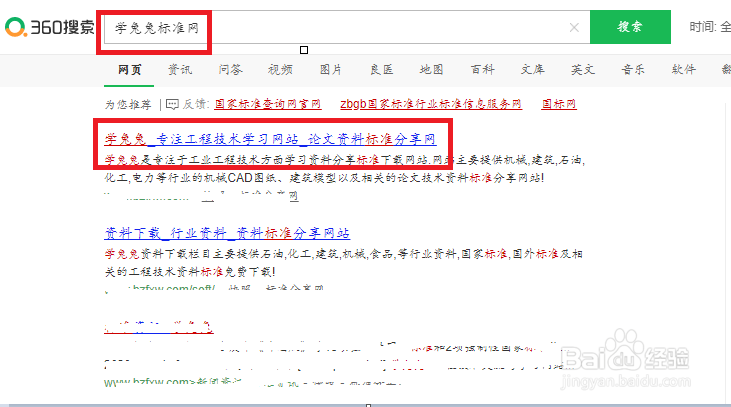This screenshot has height=407, width=731.
Task: Select the 网页 tab
Action: [x=129, y=70]
